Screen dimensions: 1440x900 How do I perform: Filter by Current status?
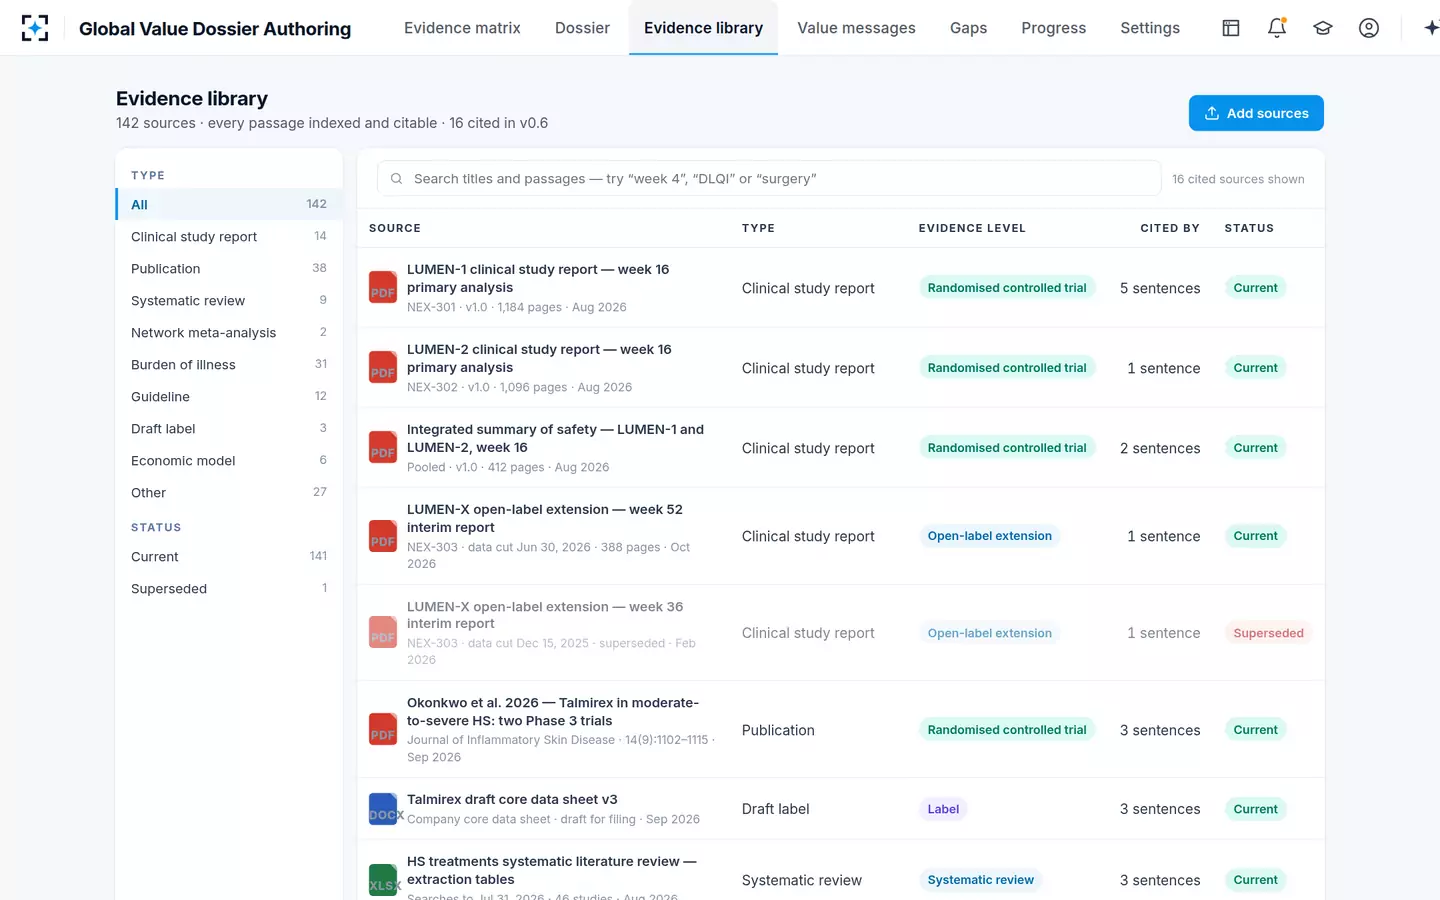point(229,556)
